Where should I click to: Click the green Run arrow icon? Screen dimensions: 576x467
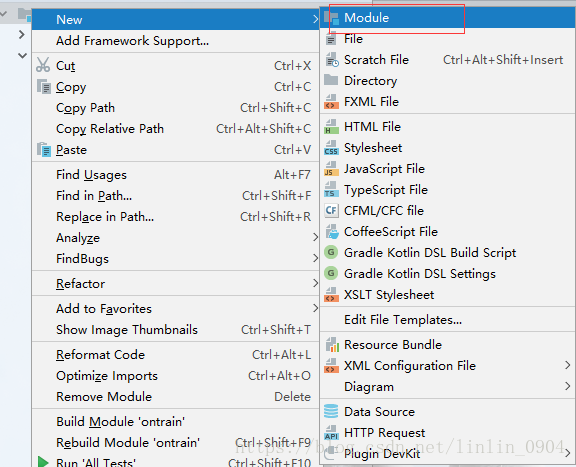(x=43, y=462)
